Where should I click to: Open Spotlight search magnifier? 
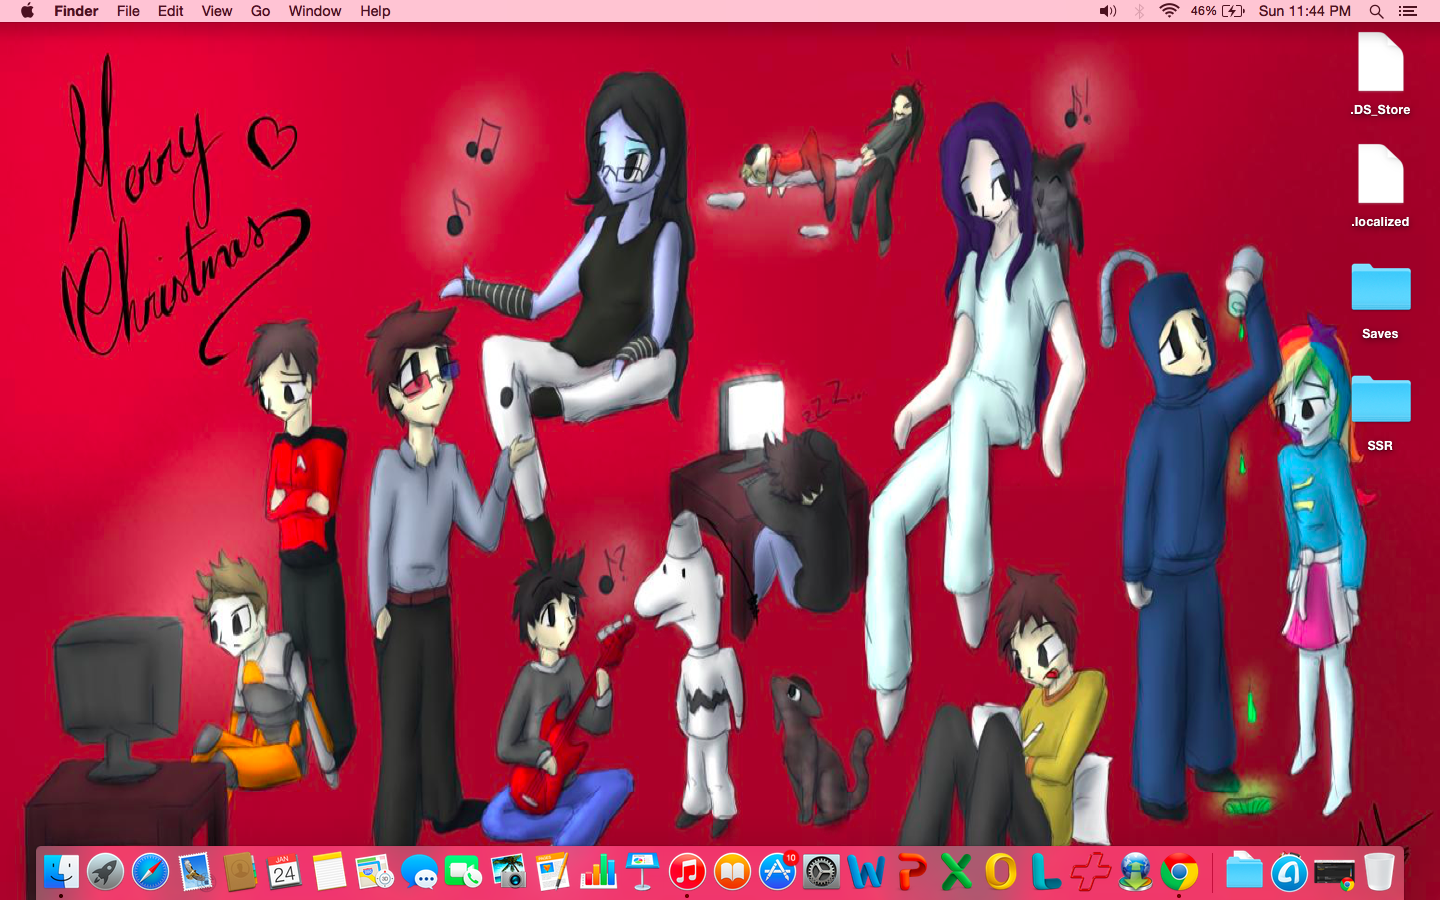pyautogui.click(x=1376, y=11)
